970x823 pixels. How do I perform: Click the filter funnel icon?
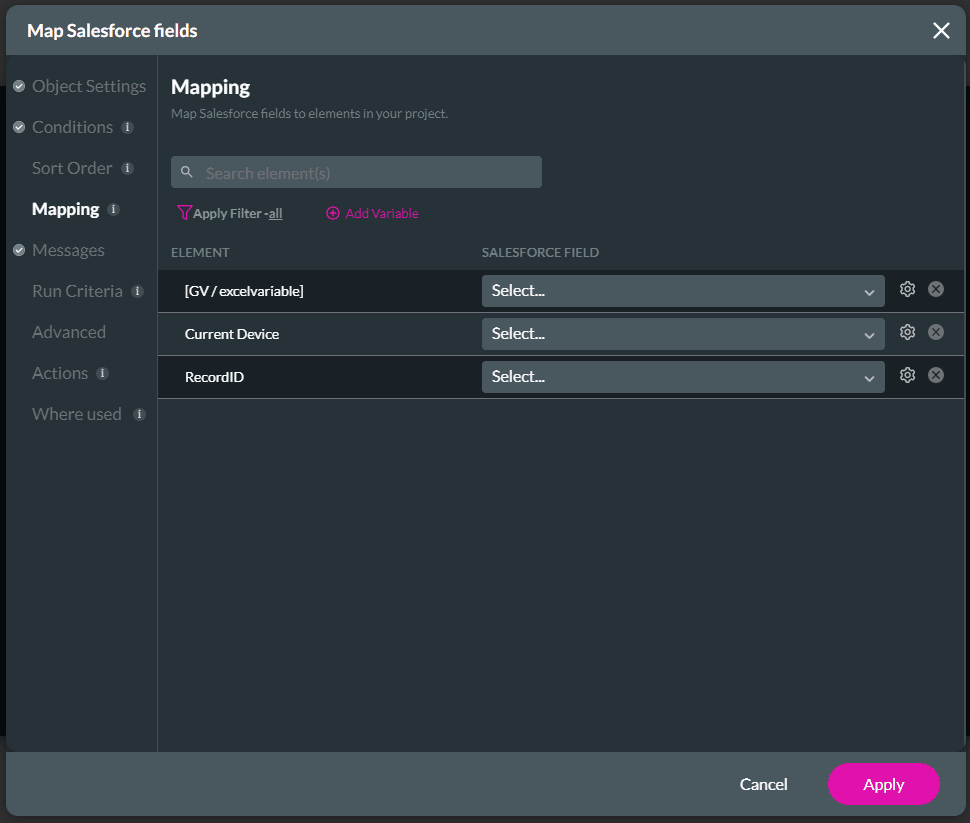click(x=184, y=213)
